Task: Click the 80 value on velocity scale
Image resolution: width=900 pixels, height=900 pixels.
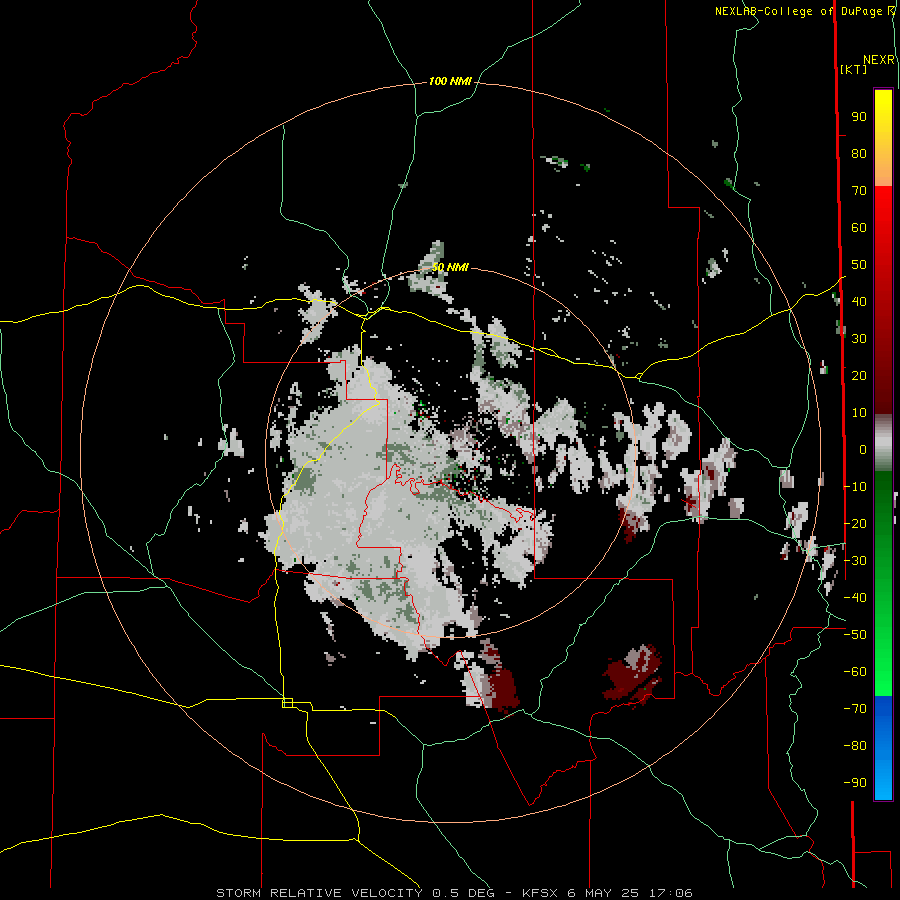Action: tap(859, 154)
